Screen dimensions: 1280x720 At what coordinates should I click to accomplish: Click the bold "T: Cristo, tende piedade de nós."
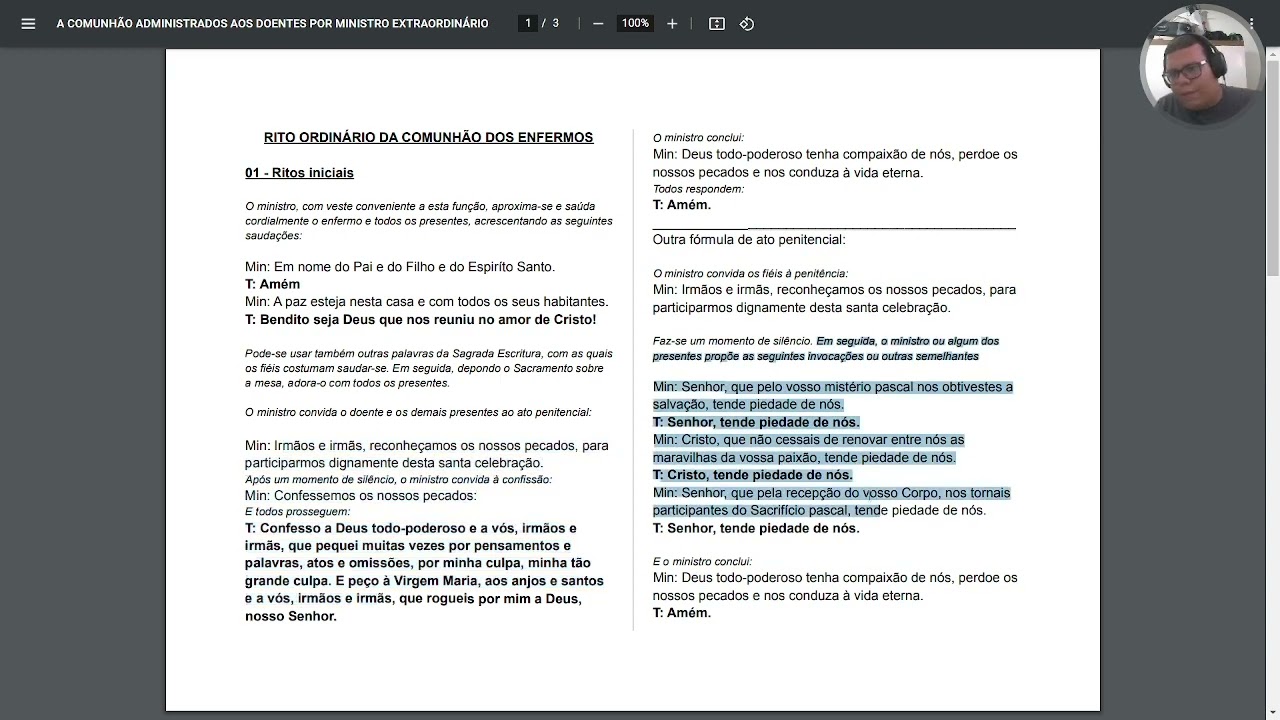pos(753,475)
